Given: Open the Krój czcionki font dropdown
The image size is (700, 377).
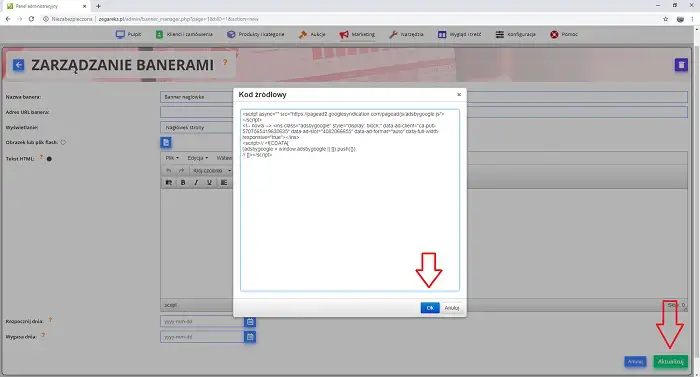Looking at the screenshot, I should pyautogui.click(x=212, y=171).
